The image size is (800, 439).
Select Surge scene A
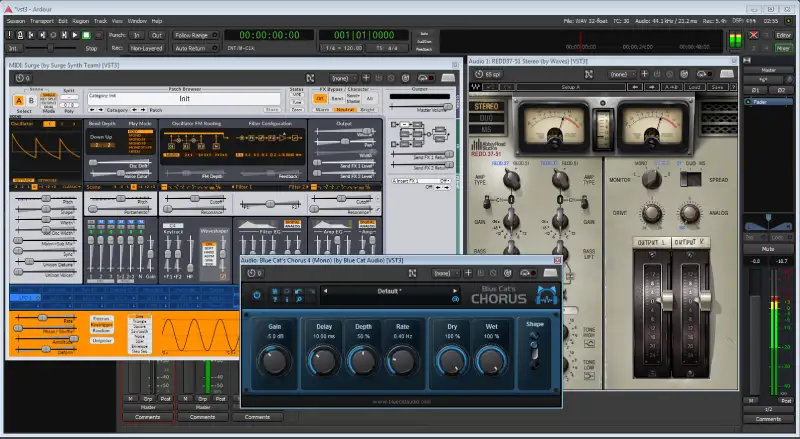[x=19, y=100]
